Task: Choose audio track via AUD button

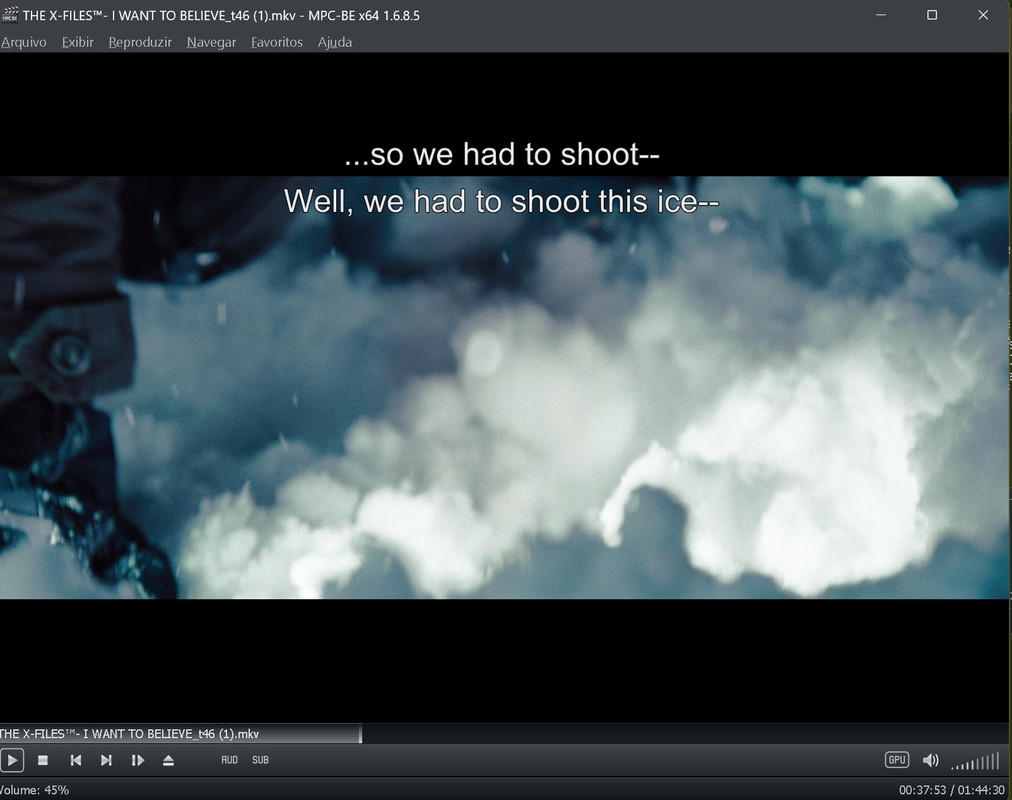Action: pyautogui.click(x=229, y=760)
